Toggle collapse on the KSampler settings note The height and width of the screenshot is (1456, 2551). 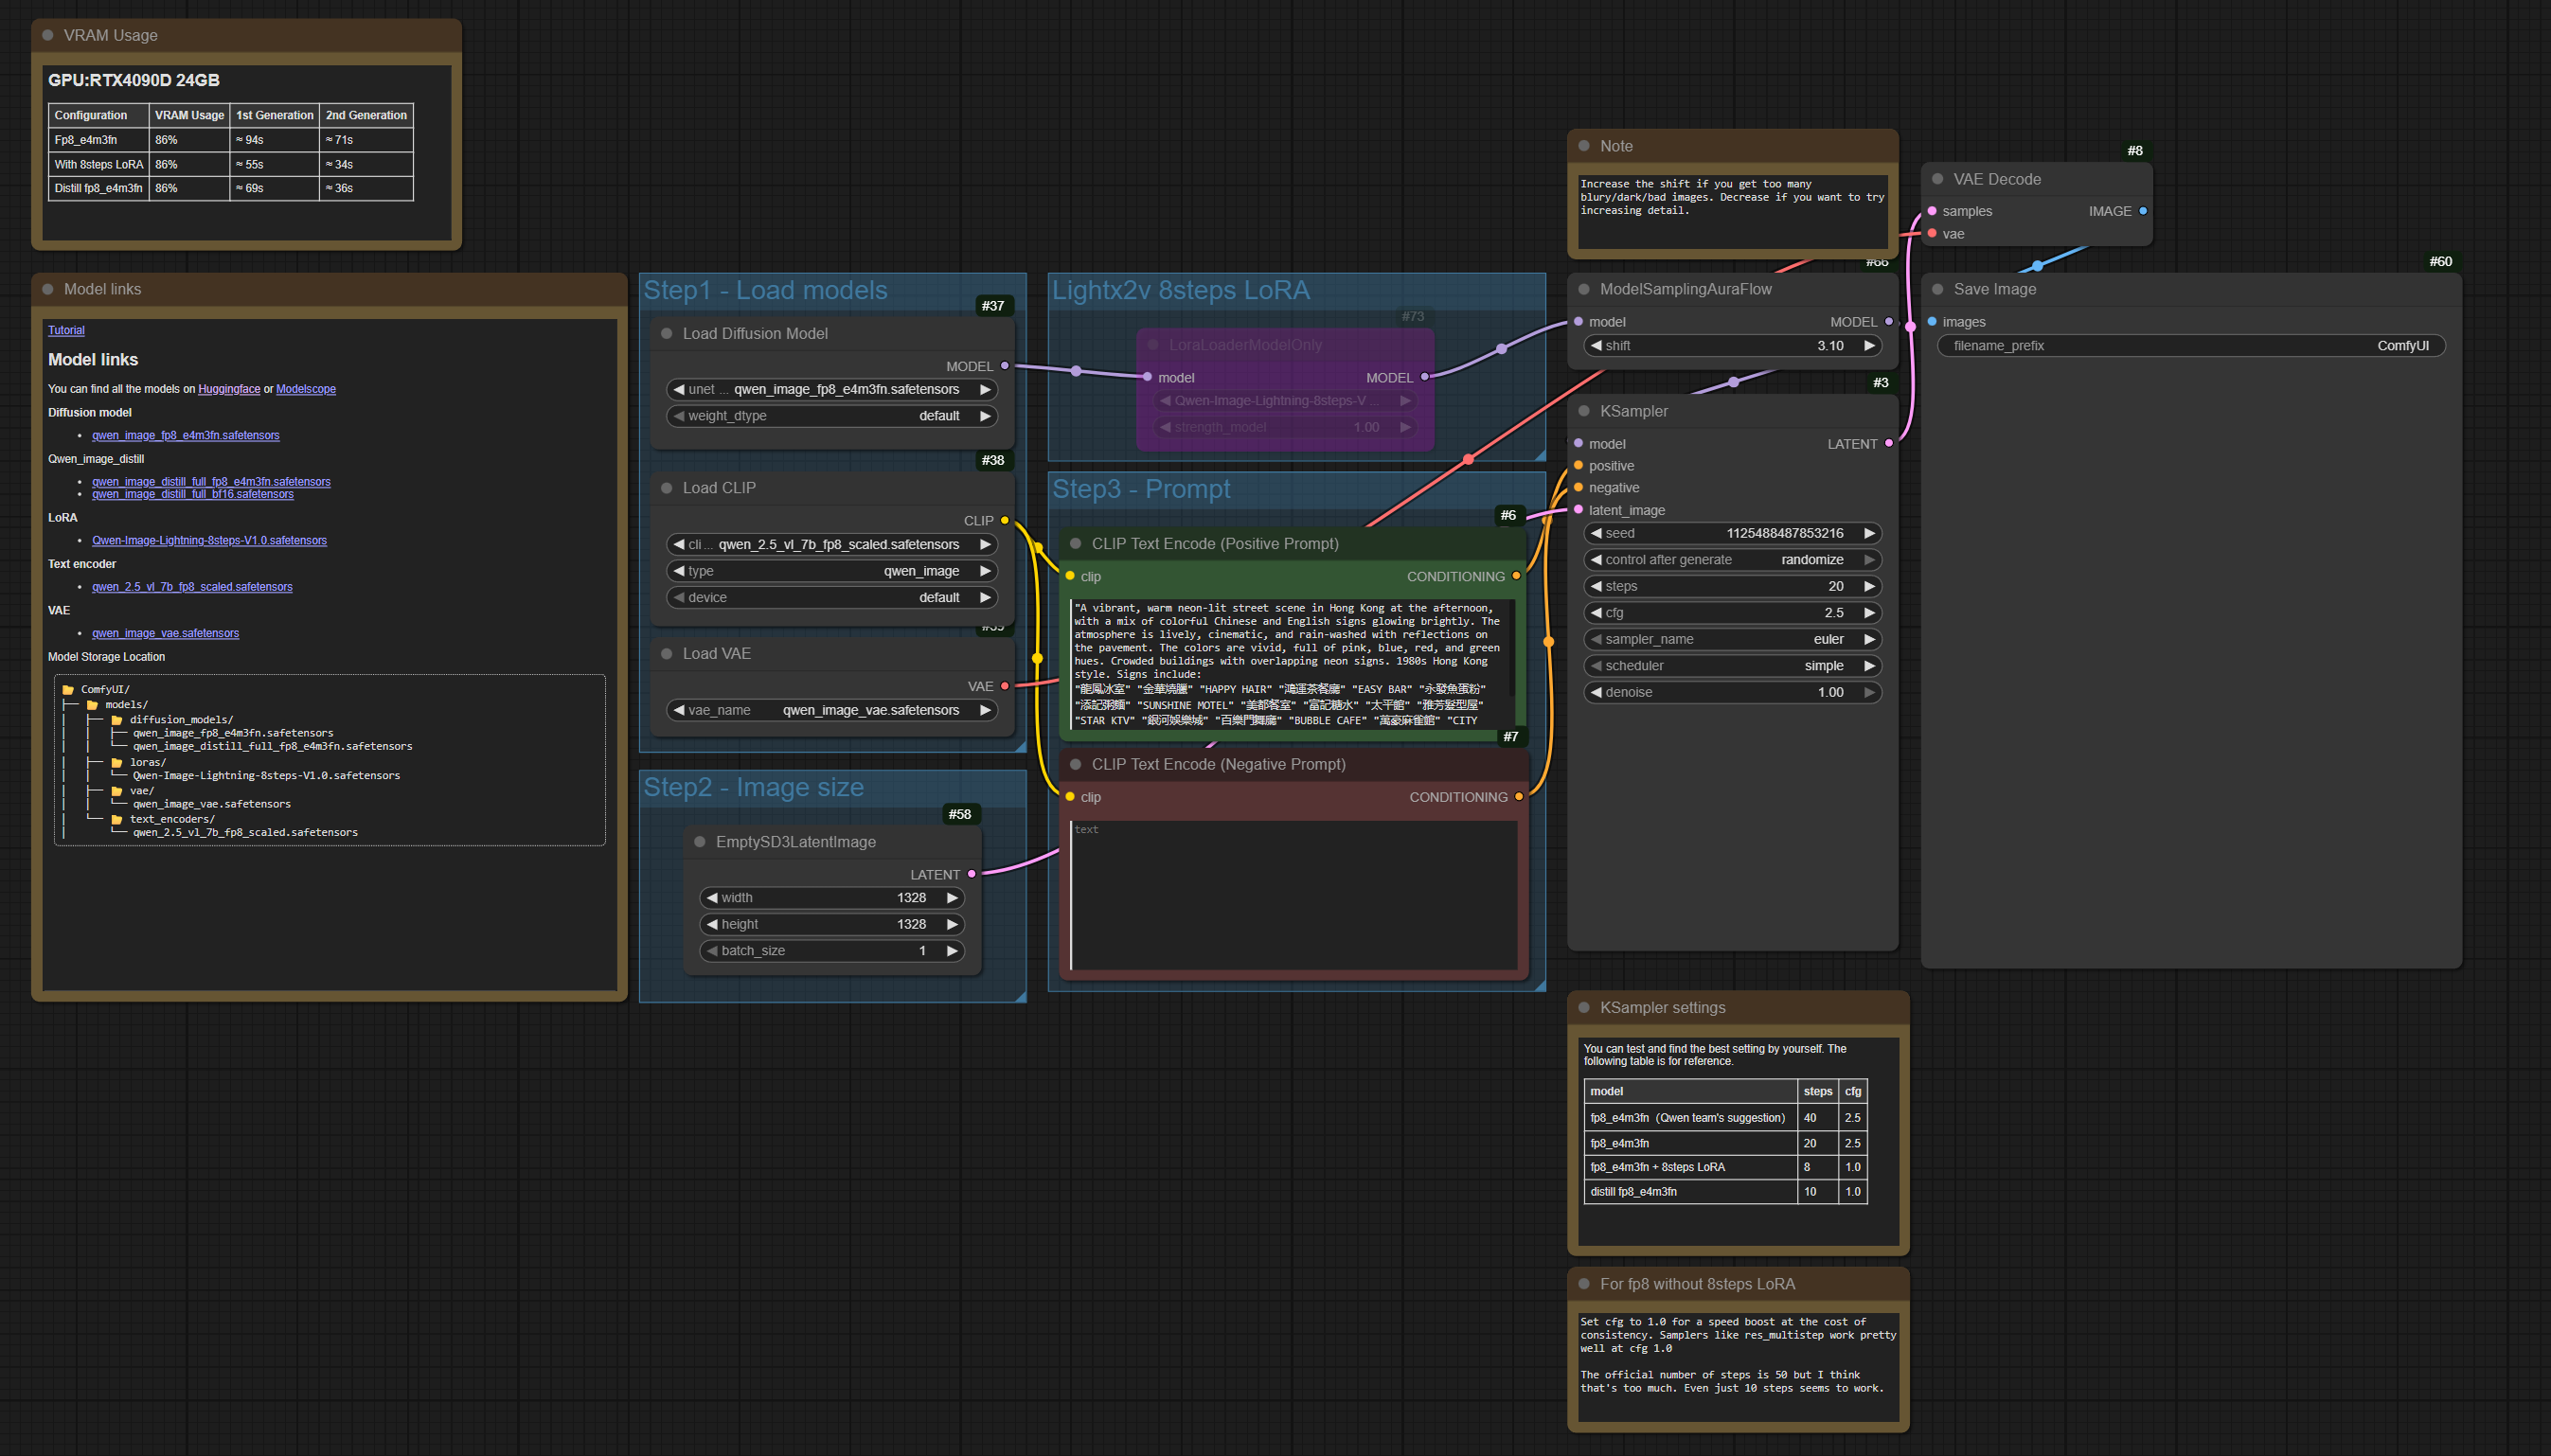coord(1585,1008)
